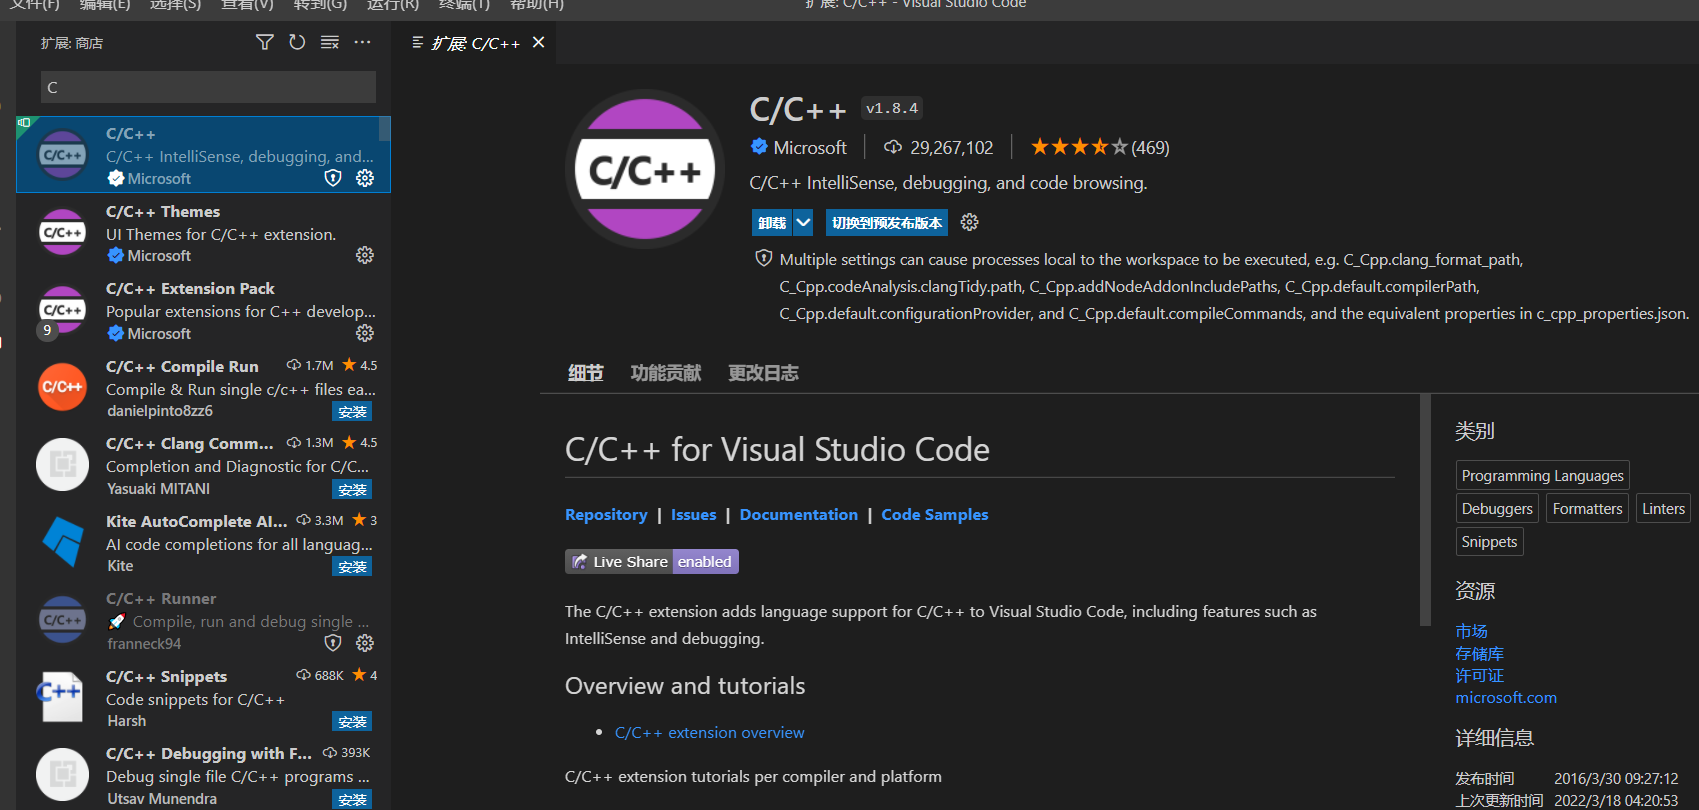The image size is (1699, 810).
Task: Select C/C++ Debugging with Flags entry
Action: (x=203, y=775)
